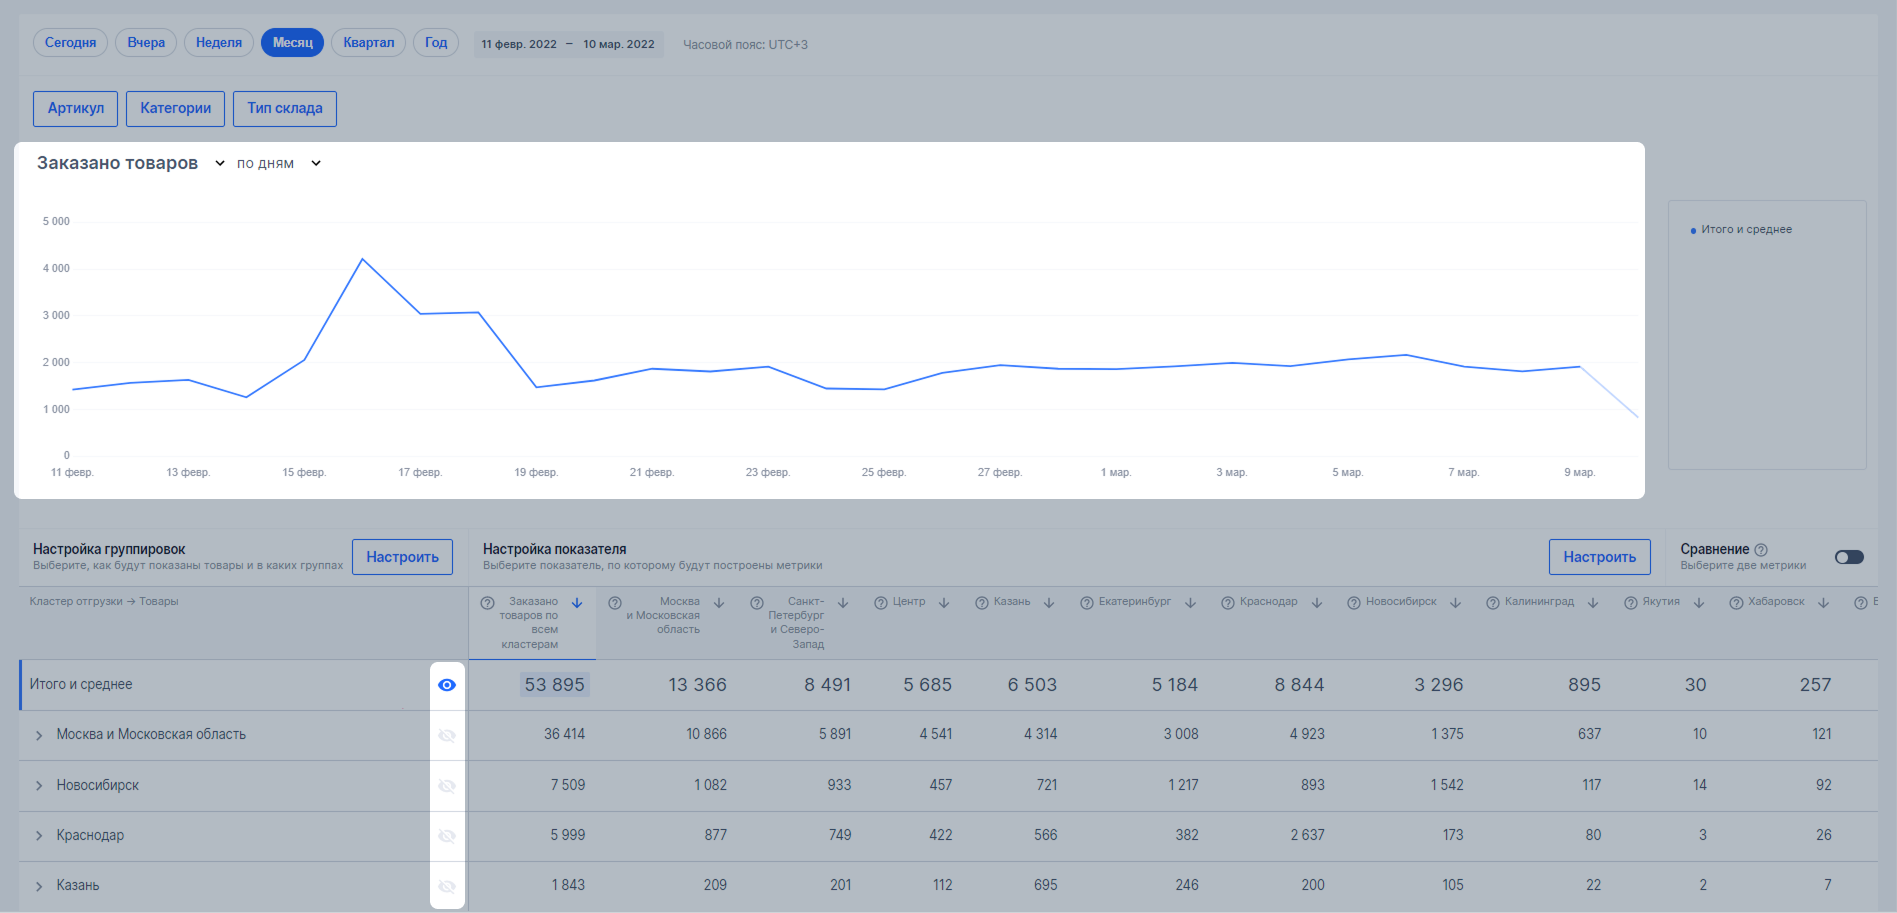Open the date range field
The width and height of the screenshot is (1897, 913).
tap(568, 44)
